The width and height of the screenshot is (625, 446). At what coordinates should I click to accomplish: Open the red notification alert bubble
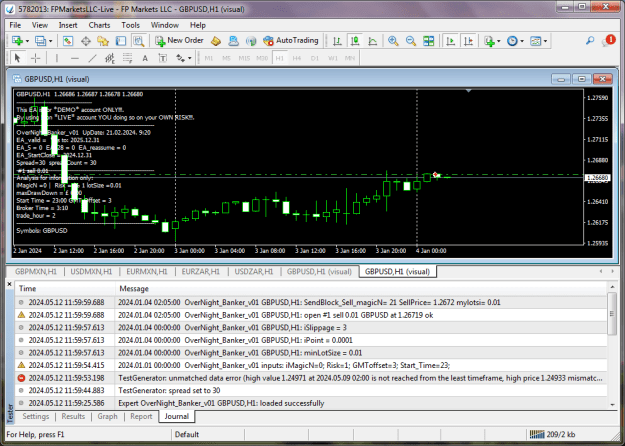pyautogui.click(x=609, y=40)
